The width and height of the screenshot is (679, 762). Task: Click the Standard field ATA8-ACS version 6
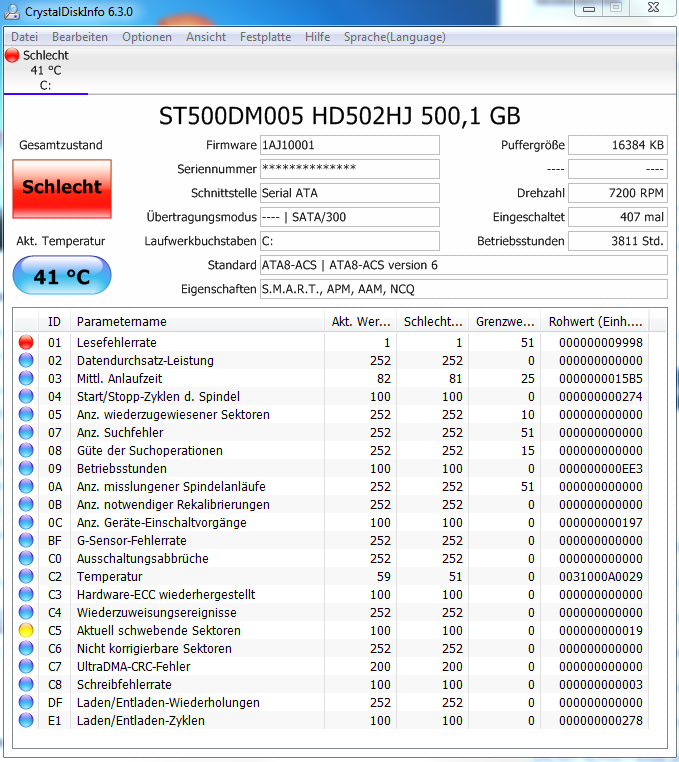[464, 265]
